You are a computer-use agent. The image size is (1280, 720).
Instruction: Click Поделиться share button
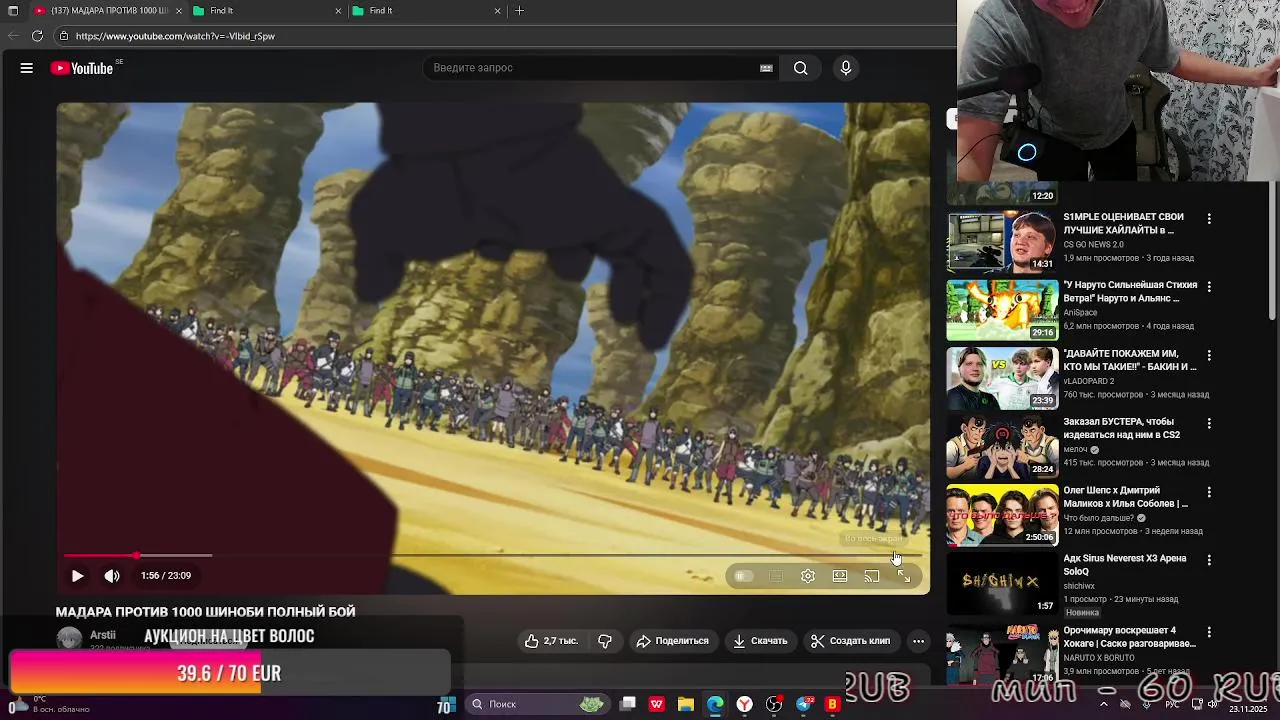[672, 641]
